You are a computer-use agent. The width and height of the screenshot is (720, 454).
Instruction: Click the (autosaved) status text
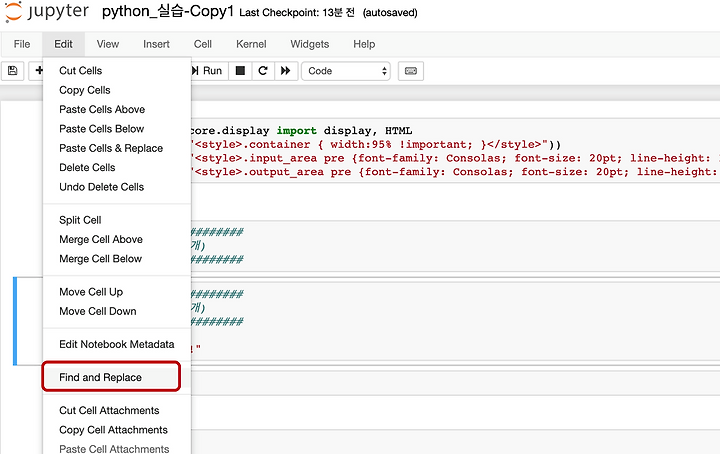[390, 13]
